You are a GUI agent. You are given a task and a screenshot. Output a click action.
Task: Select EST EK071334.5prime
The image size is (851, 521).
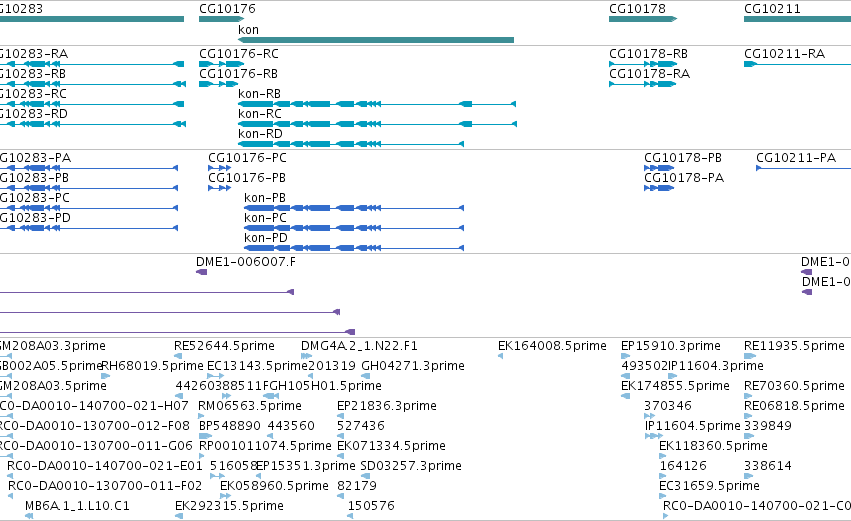point(391,447)
